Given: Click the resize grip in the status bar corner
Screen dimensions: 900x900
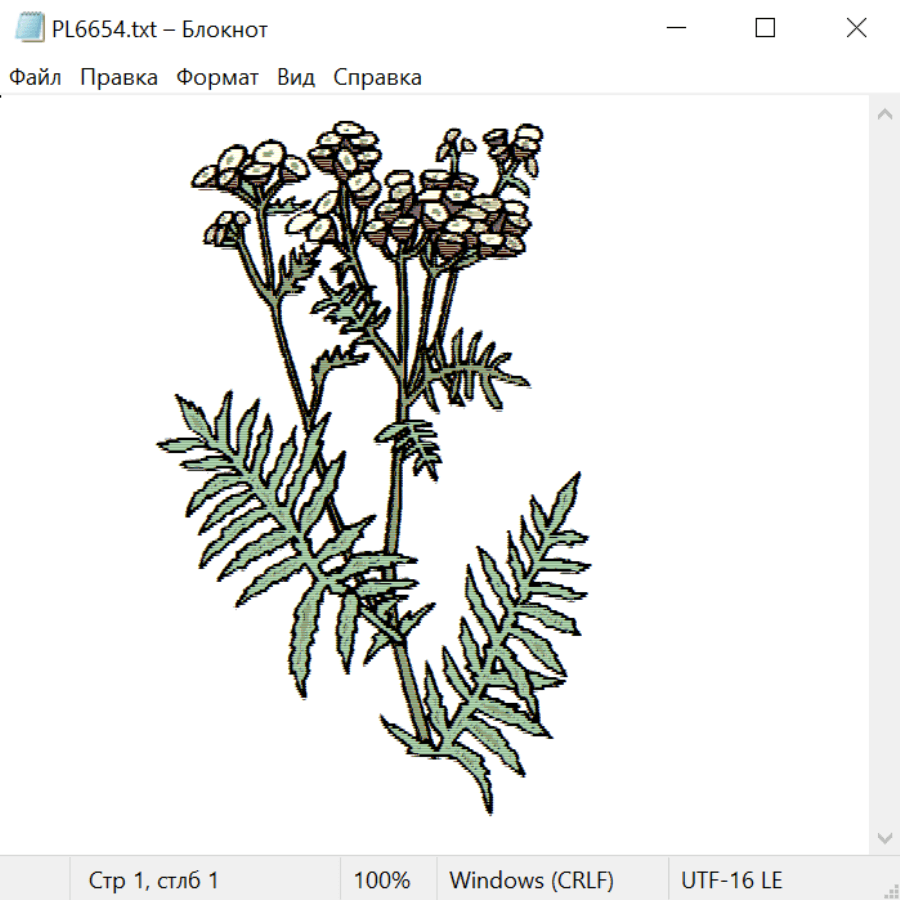Looking at the screenshot, I should (890, 890).
